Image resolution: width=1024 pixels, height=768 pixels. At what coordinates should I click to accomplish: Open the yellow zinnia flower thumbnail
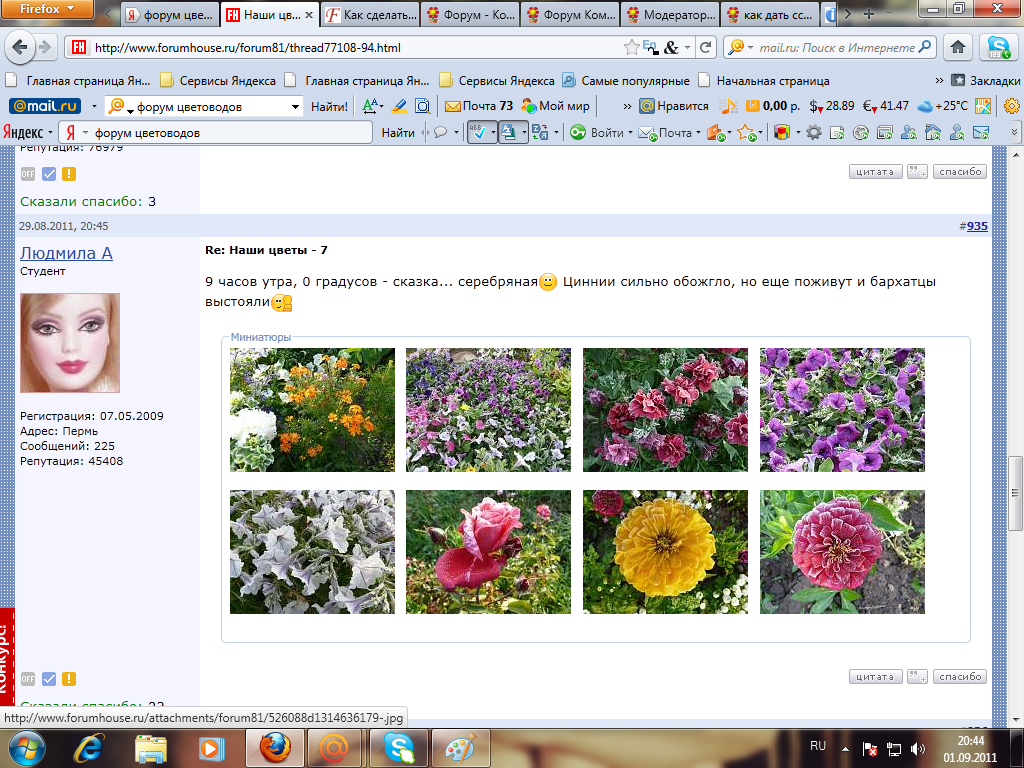click(665, 552)
